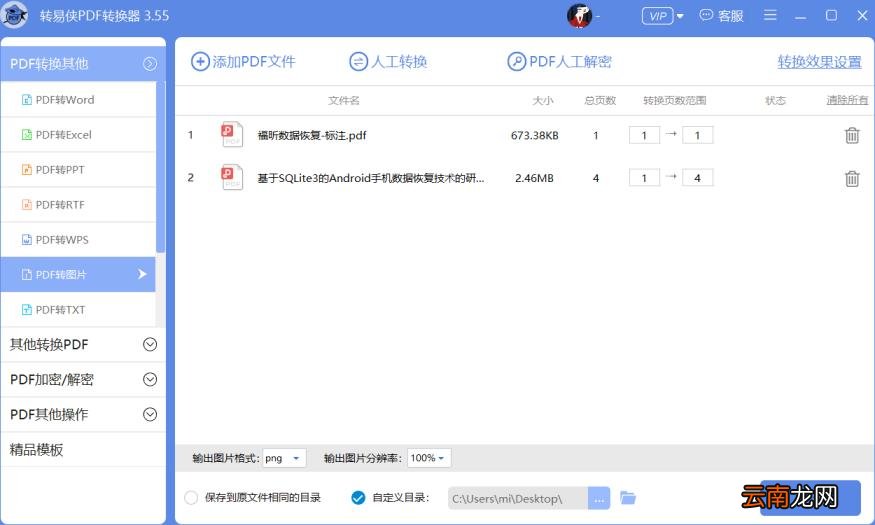
Task: Click 人工转换 manual conversion
Action: tap(388, 61)
